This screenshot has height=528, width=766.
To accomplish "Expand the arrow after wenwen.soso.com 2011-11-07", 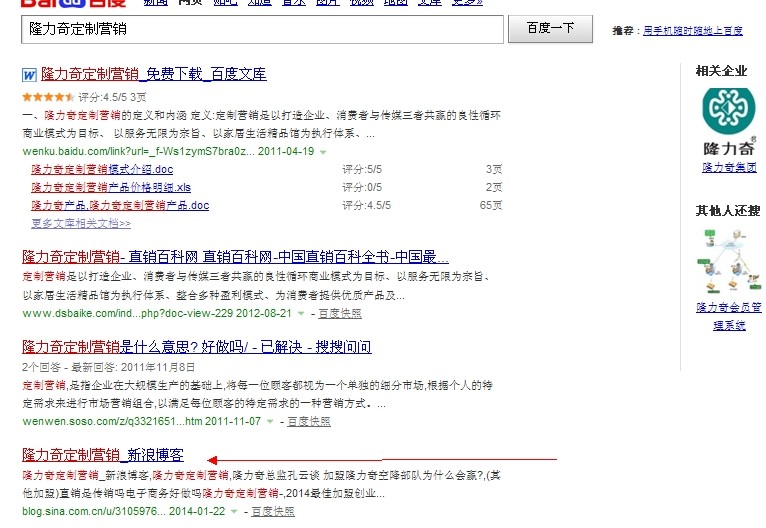I will click(x=270, y=422).
